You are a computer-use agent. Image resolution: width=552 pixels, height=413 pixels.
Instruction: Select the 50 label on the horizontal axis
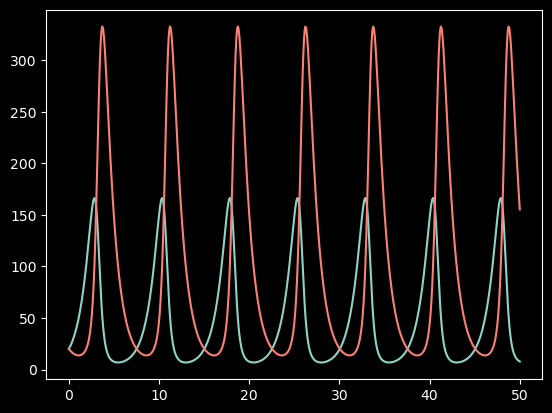520,396
